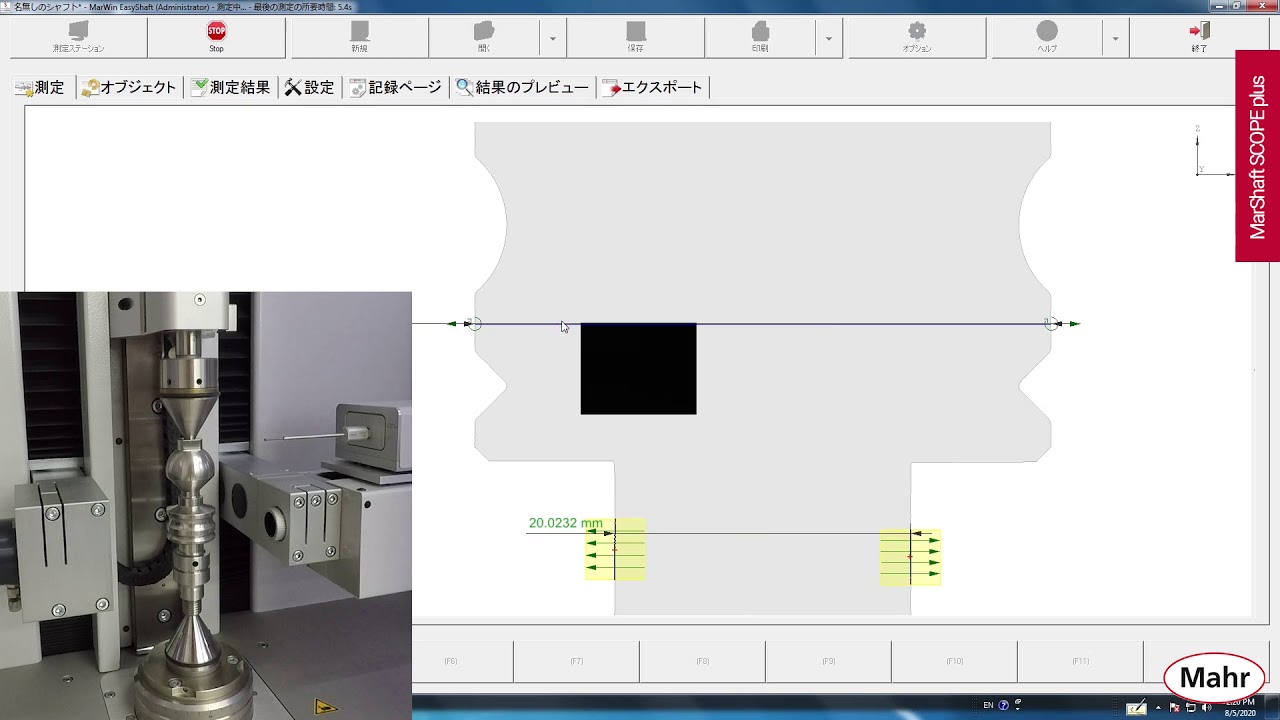1280x720 pixels.
Task: Open the 測定結果 tab
Action: pos(231,87)
